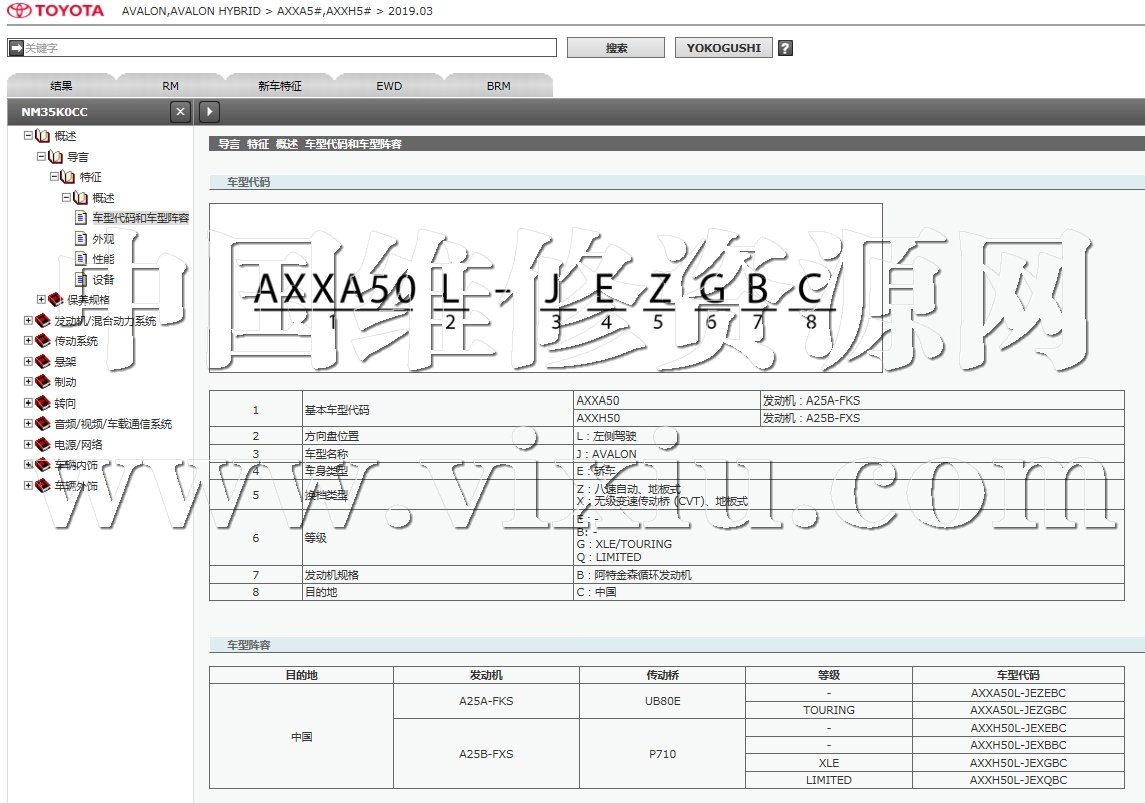Click the play arrow panel toggle button
1145x803 pixels.
(x=209, y=112)
